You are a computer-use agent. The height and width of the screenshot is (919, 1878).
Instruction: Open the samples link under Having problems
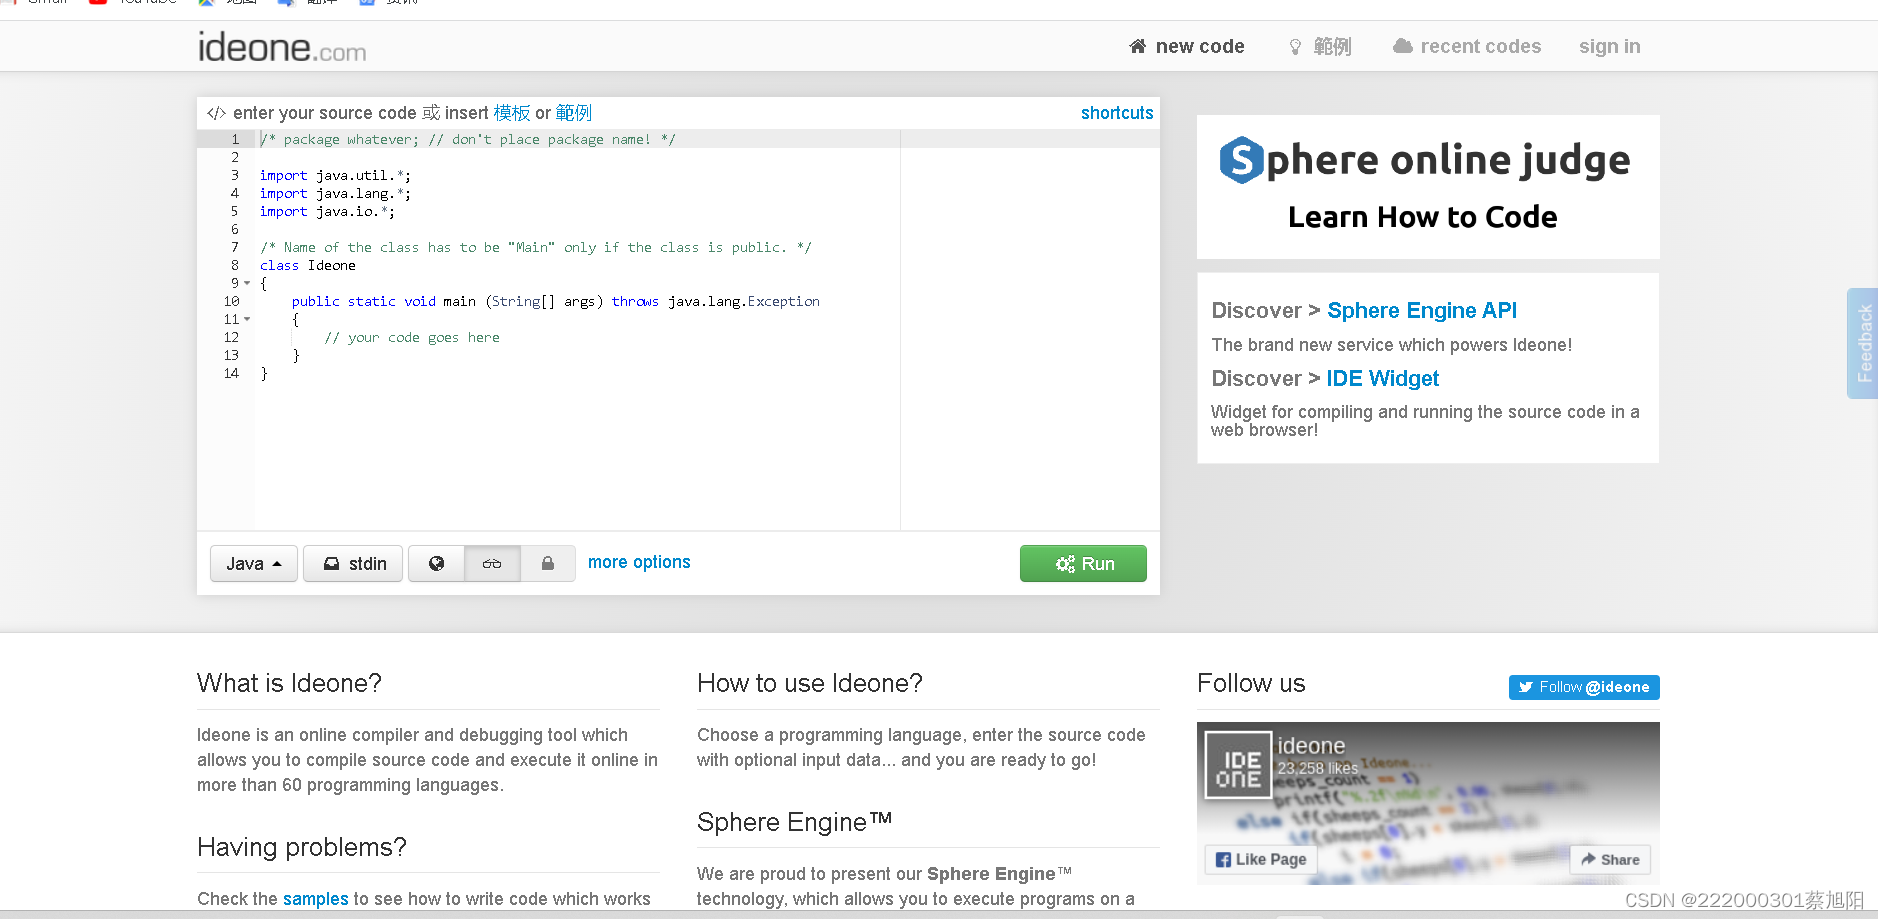[x=316, y=898]
